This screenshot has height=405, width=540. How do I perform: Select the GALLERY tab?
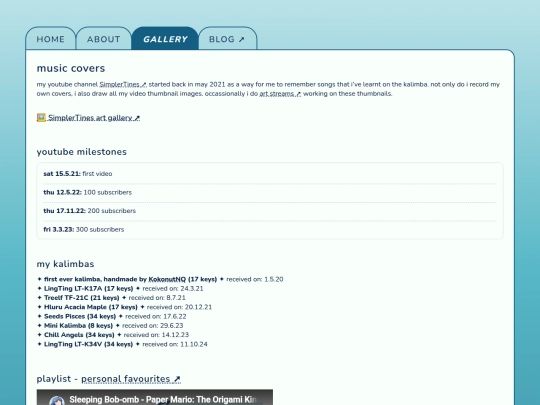[x=165, y=39]
